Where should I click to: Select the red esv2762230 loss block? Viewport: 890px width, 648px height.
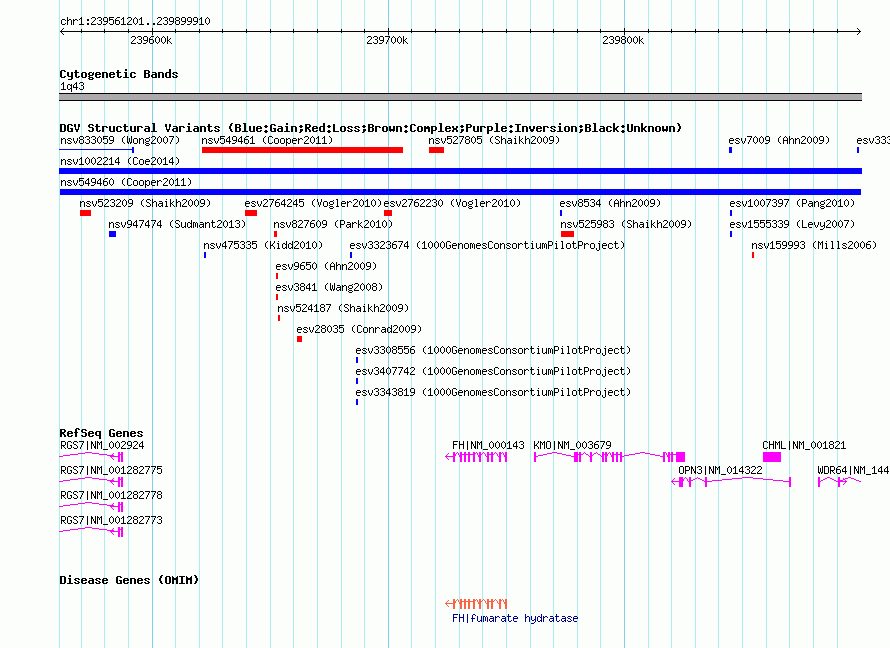[388, 213]
